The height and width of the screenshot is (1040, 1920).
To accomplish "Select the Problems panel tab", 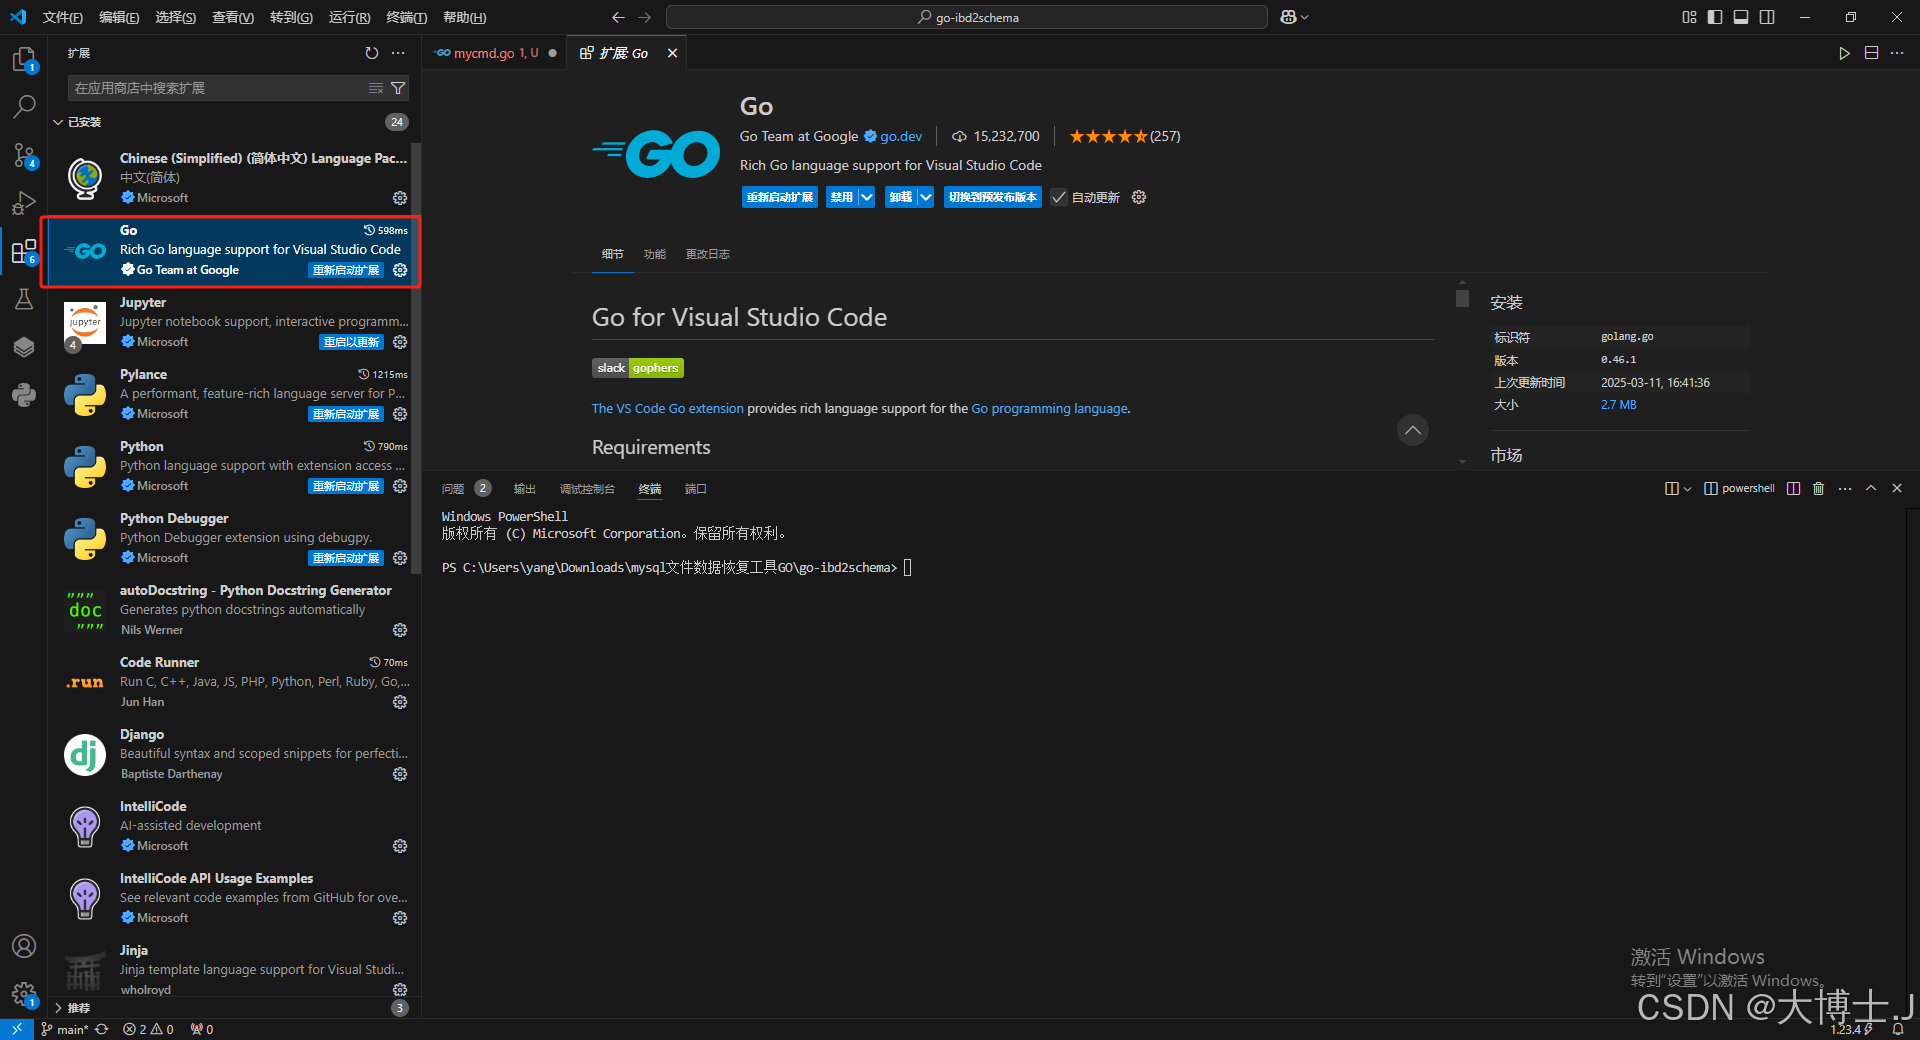I will [x=453, y=489].
